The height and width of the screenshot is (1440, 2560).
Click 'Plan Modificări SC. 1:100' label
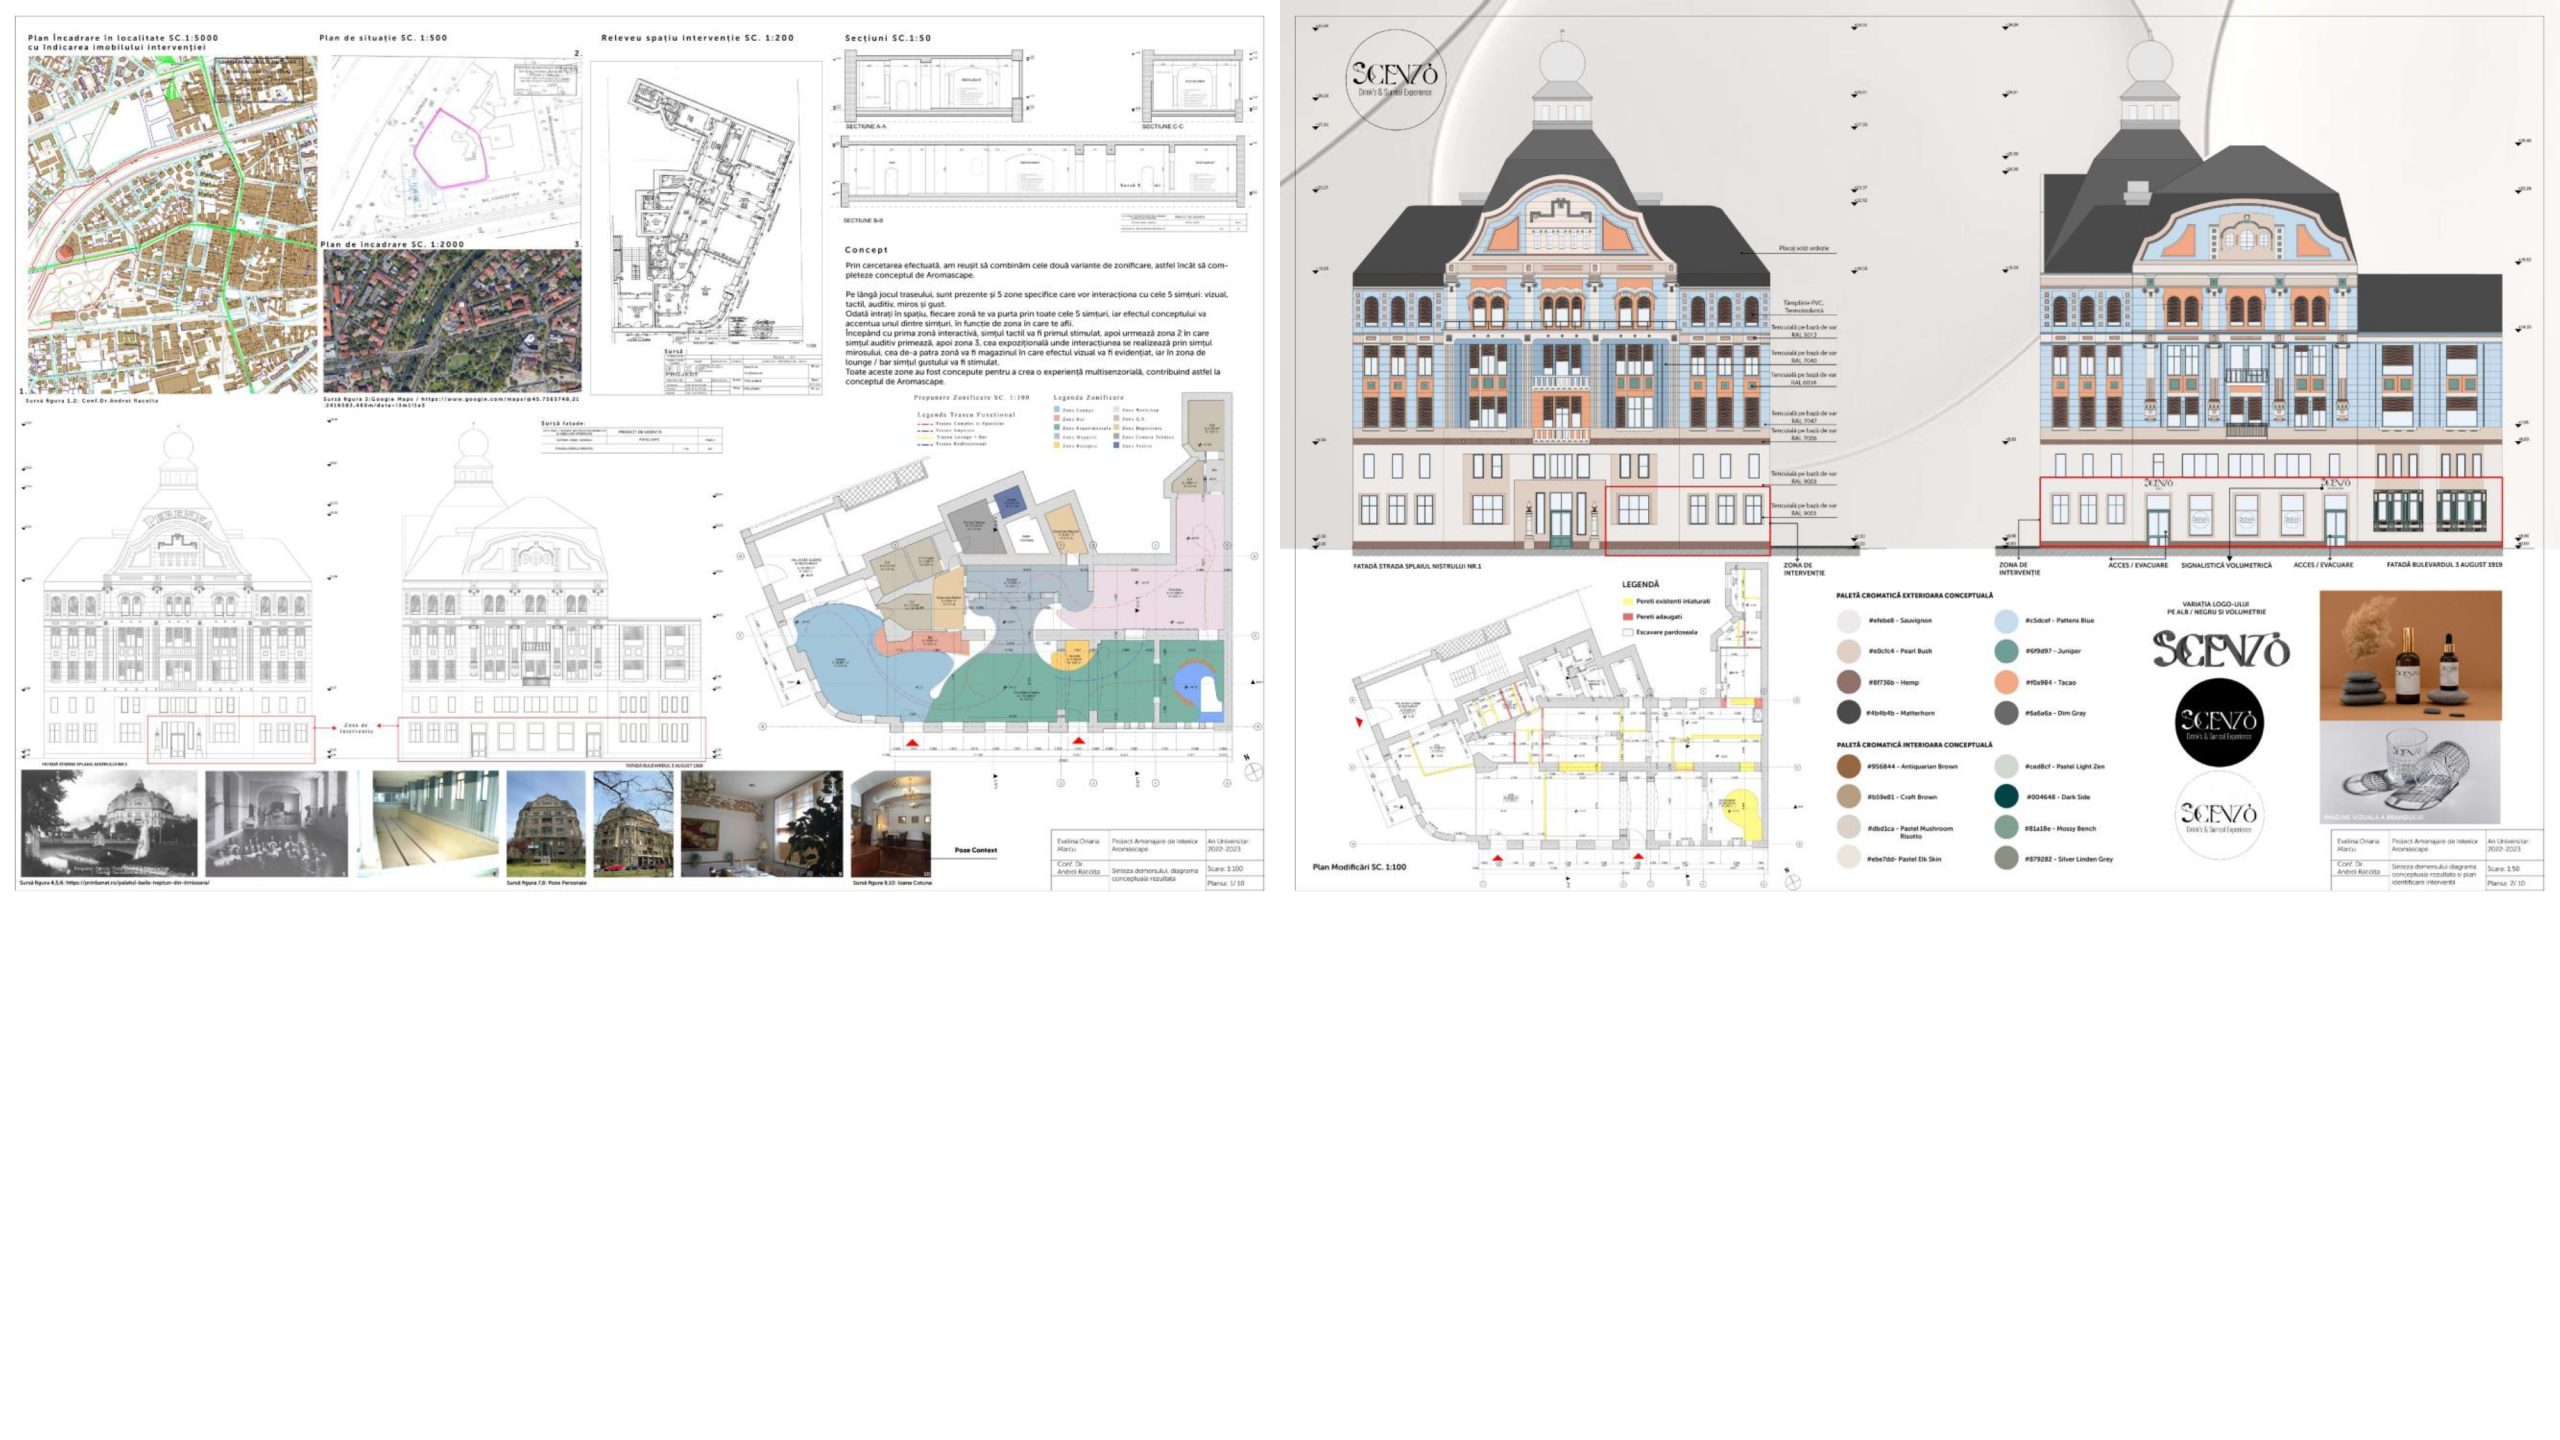(1359, 867)
